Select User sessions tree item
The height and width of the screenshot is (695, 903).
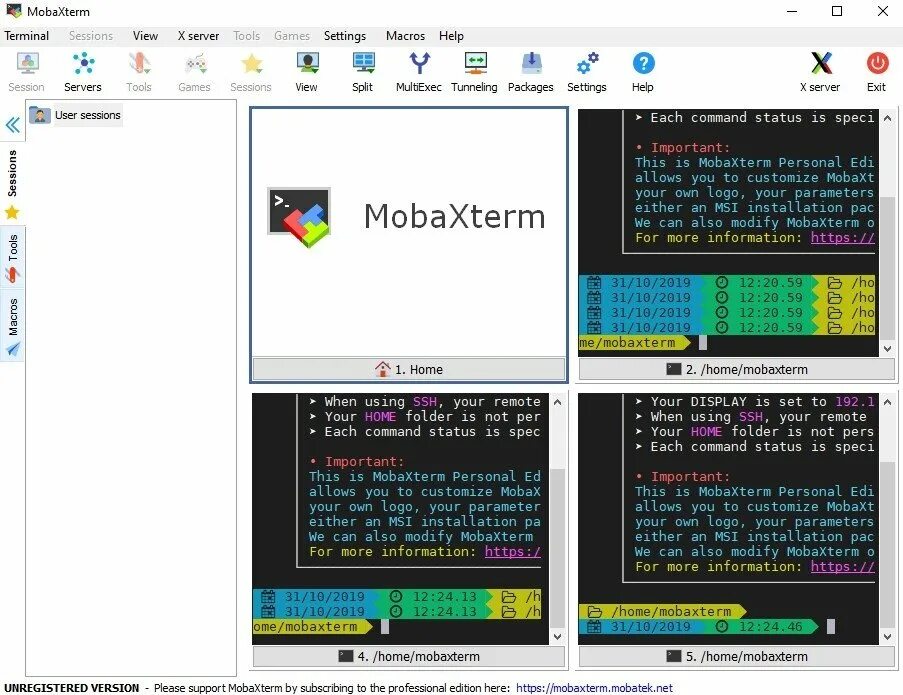click(x=75, y=115)
